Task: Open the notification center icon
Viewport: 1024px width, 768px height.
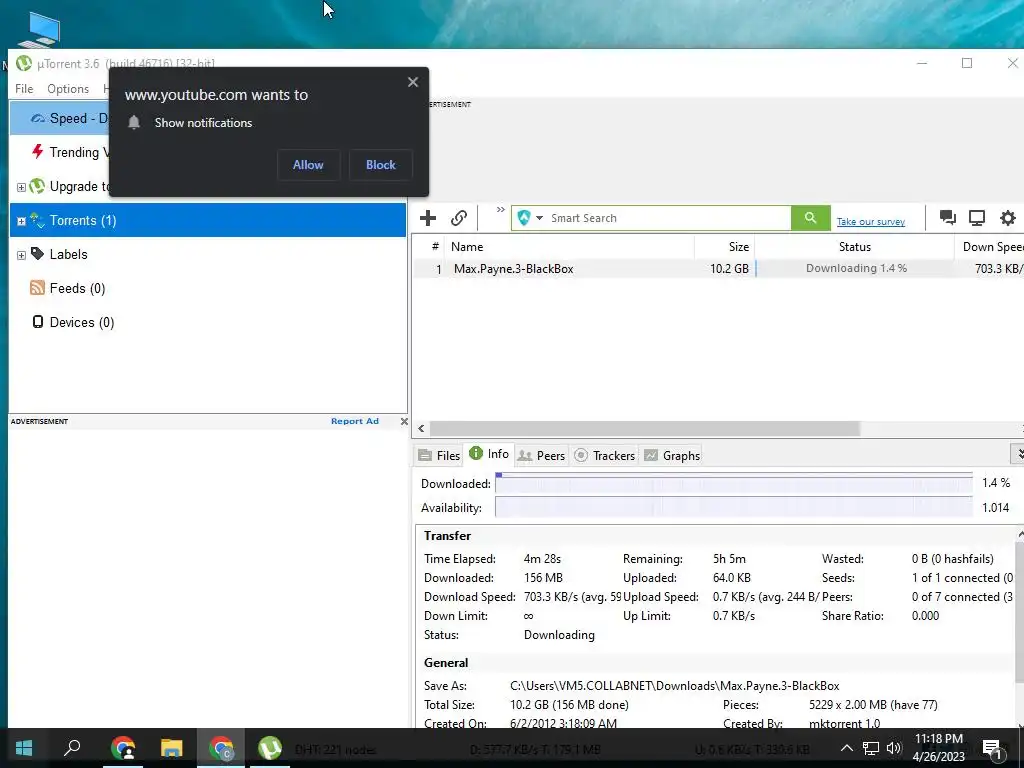Action: [x=992, y=748]
